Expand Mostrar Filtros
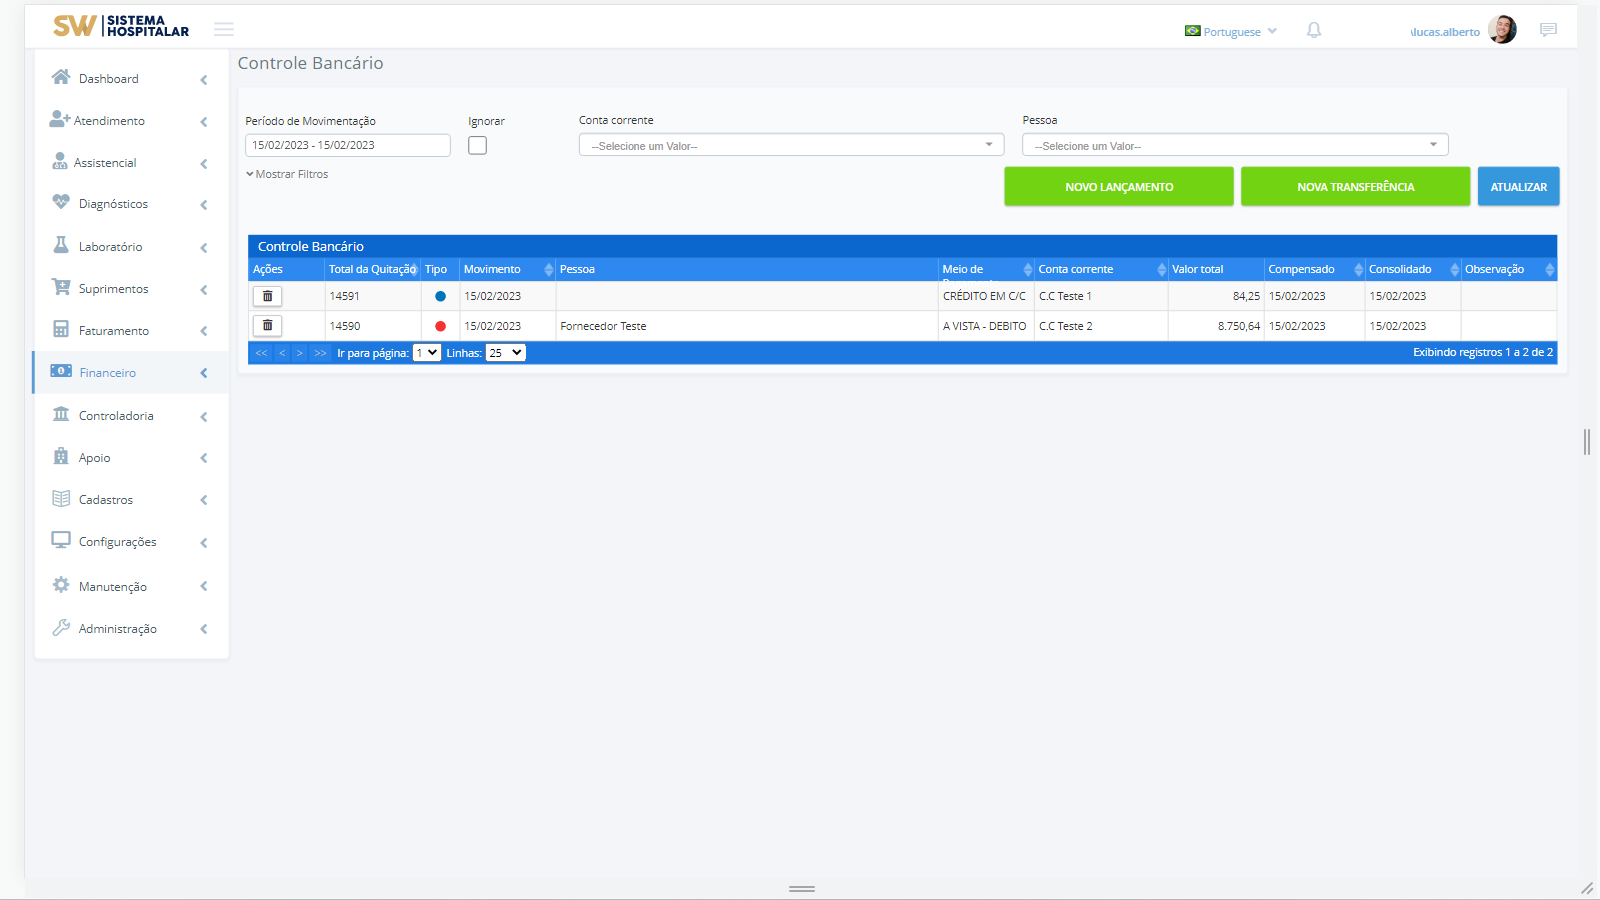The height and width of the screenshot is (900, 1600). [x=288, y=174]
